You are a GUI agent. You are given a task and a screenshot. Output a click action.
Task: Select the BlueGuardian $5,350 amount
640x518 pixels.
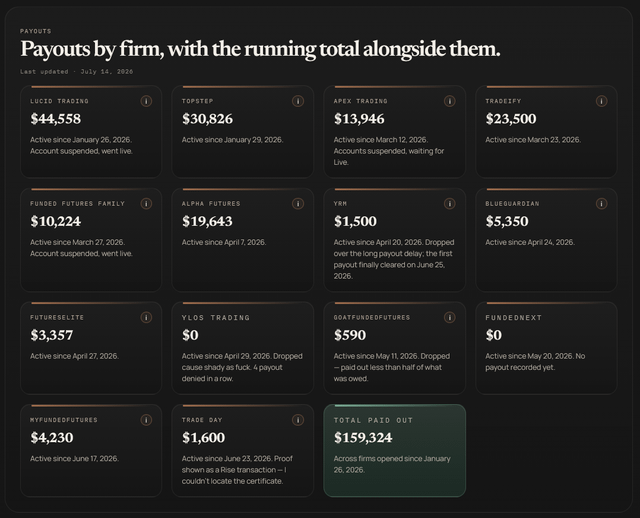pyautogui.click(x=507, y=221)
